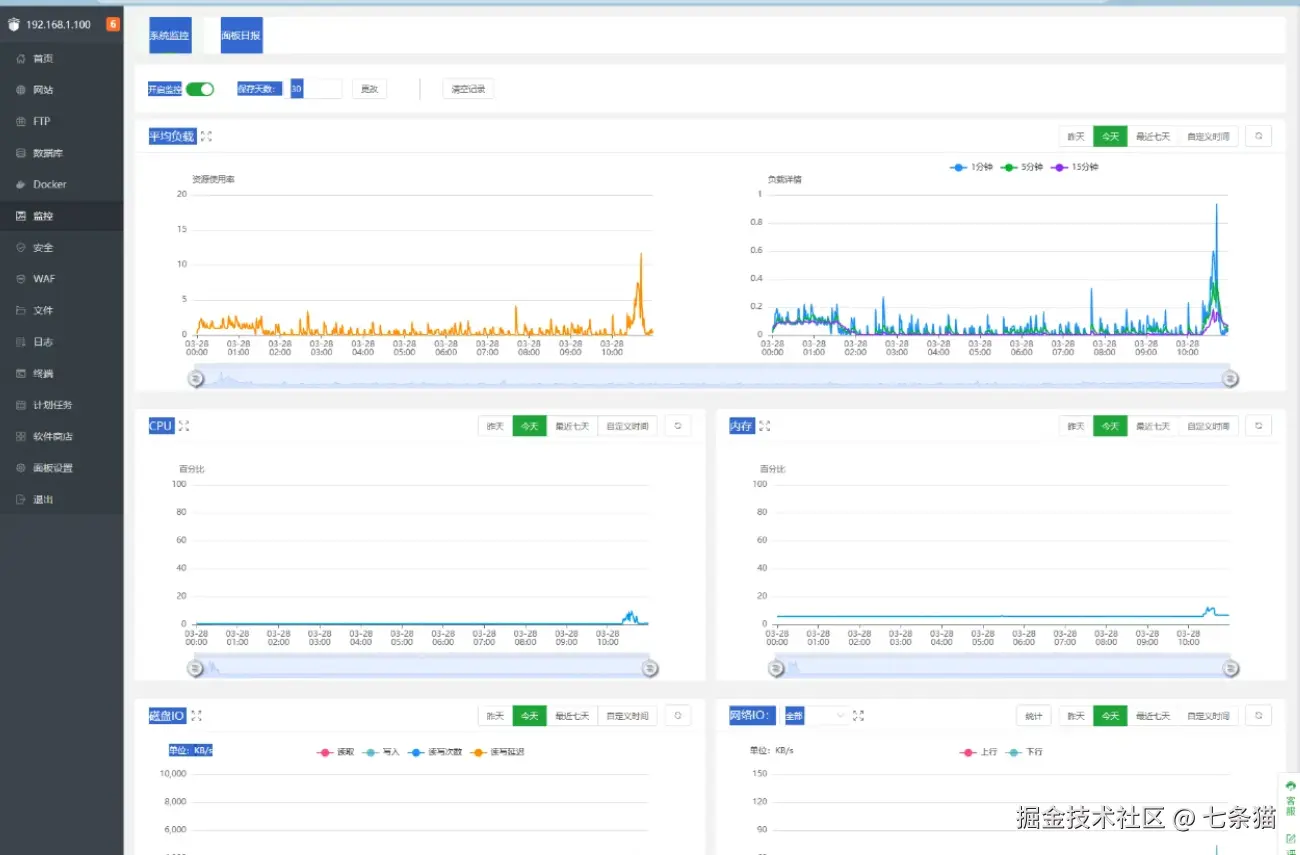Refresh the 平均负载 chart
This screenshot has height=855, width=1300.
click(1259, 136)
